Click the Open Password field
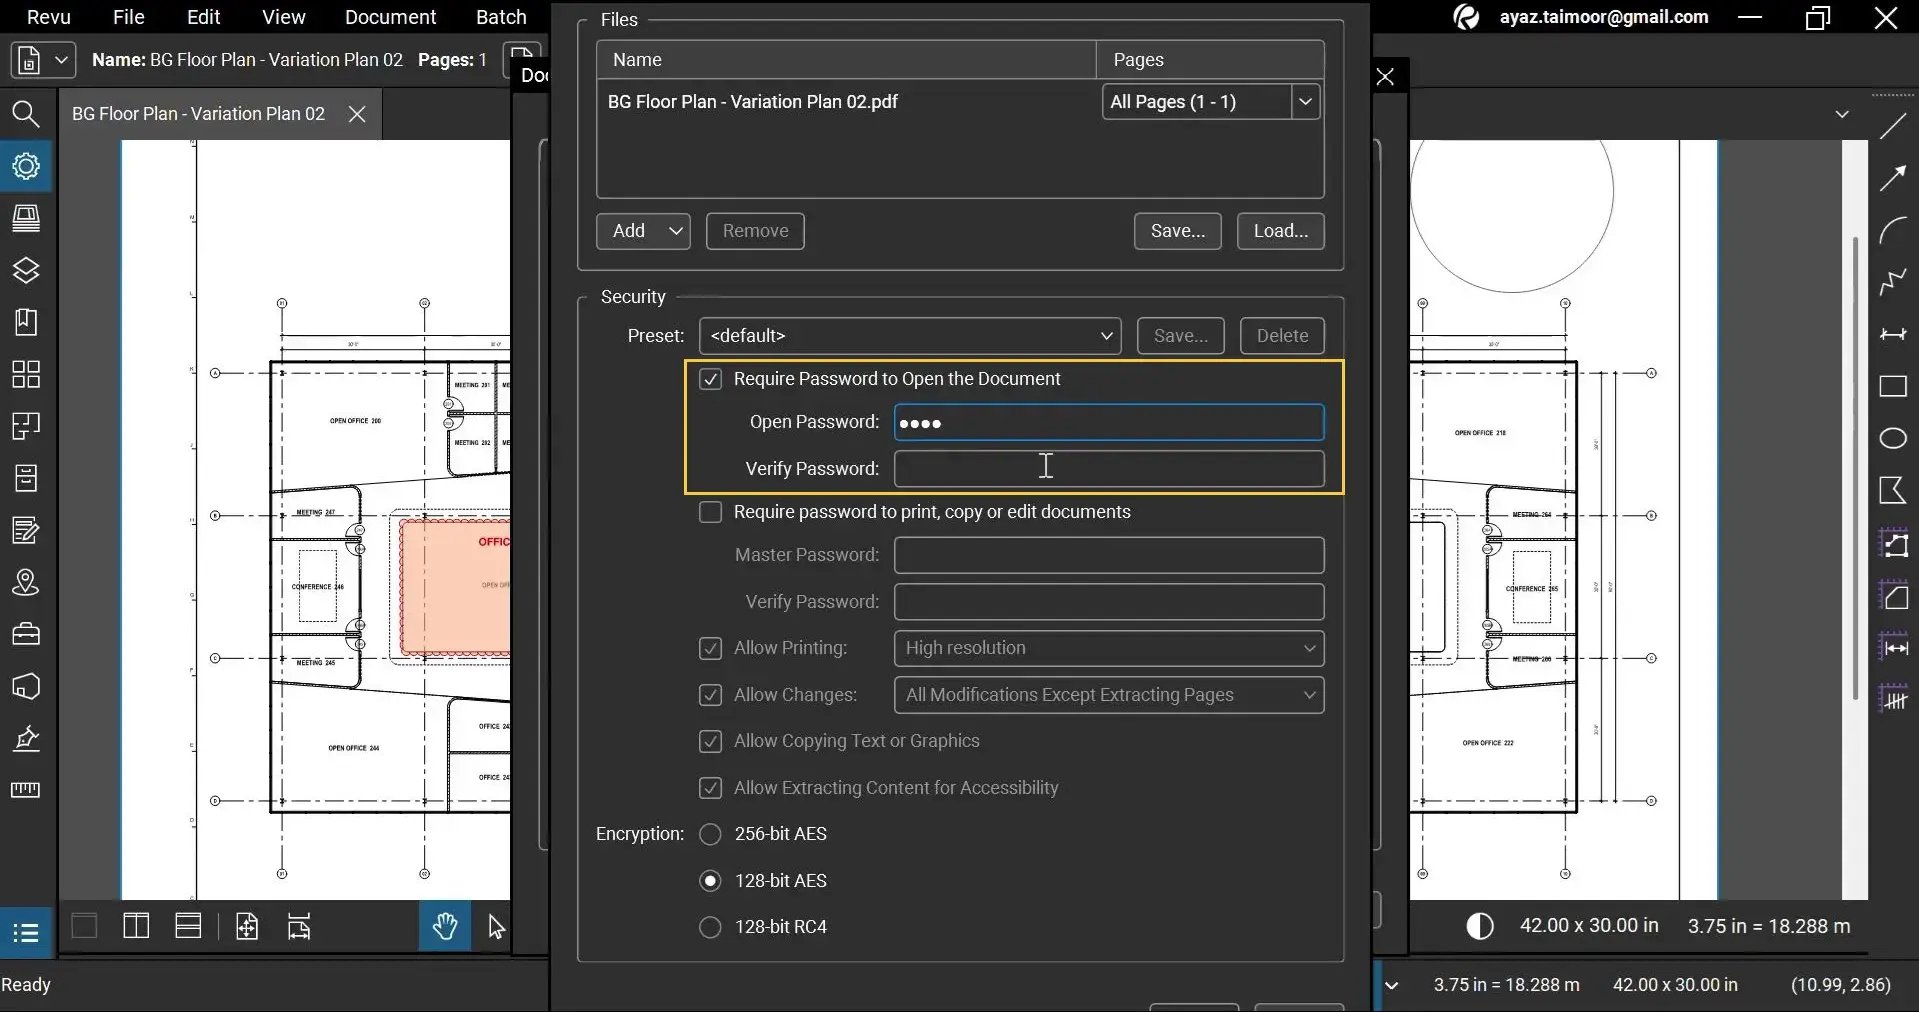This screenshot has height=1012, width=1919. click(x=1109, y=423)
